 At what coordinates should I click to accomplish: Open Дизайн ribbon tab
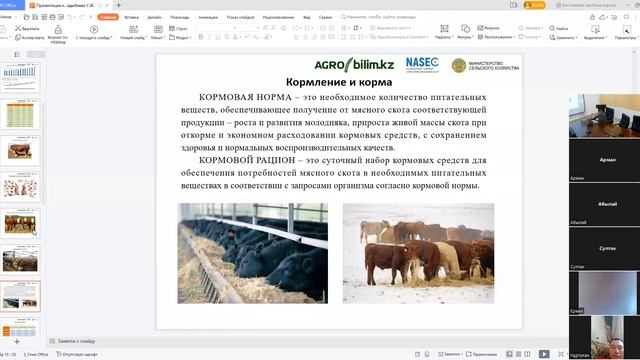[154, 17]
